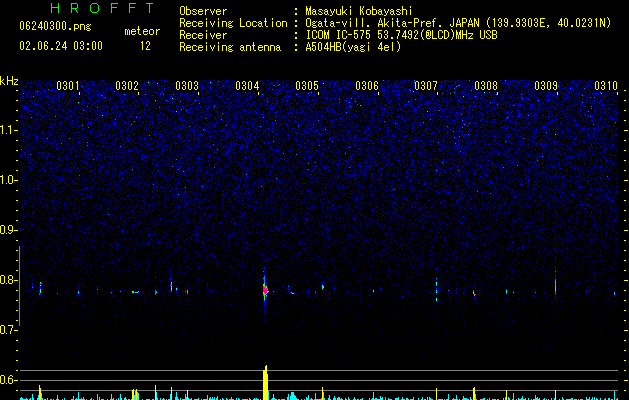This screenshot has height=400, width=629.
Task: Click the timestamp 02.06.24 03:00
Action: 61,46
